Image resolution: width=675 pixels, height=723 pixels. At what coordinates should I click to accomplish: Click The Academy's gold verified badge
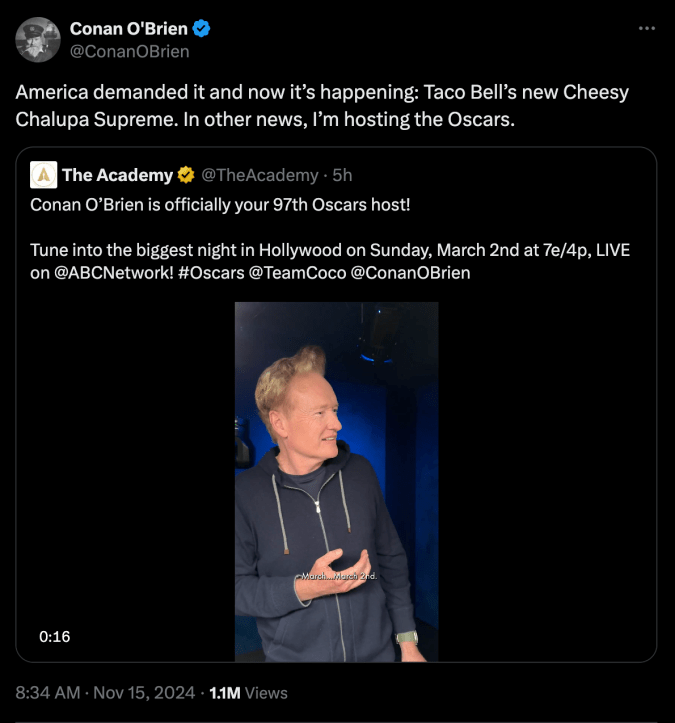click(x=186, y=176)
